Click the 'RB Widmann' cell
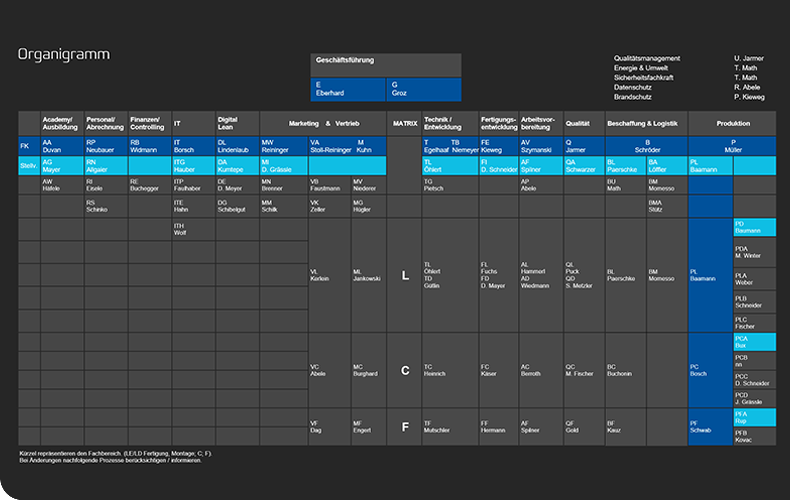Viewport: 790px width, 500px height. [150, 146]
